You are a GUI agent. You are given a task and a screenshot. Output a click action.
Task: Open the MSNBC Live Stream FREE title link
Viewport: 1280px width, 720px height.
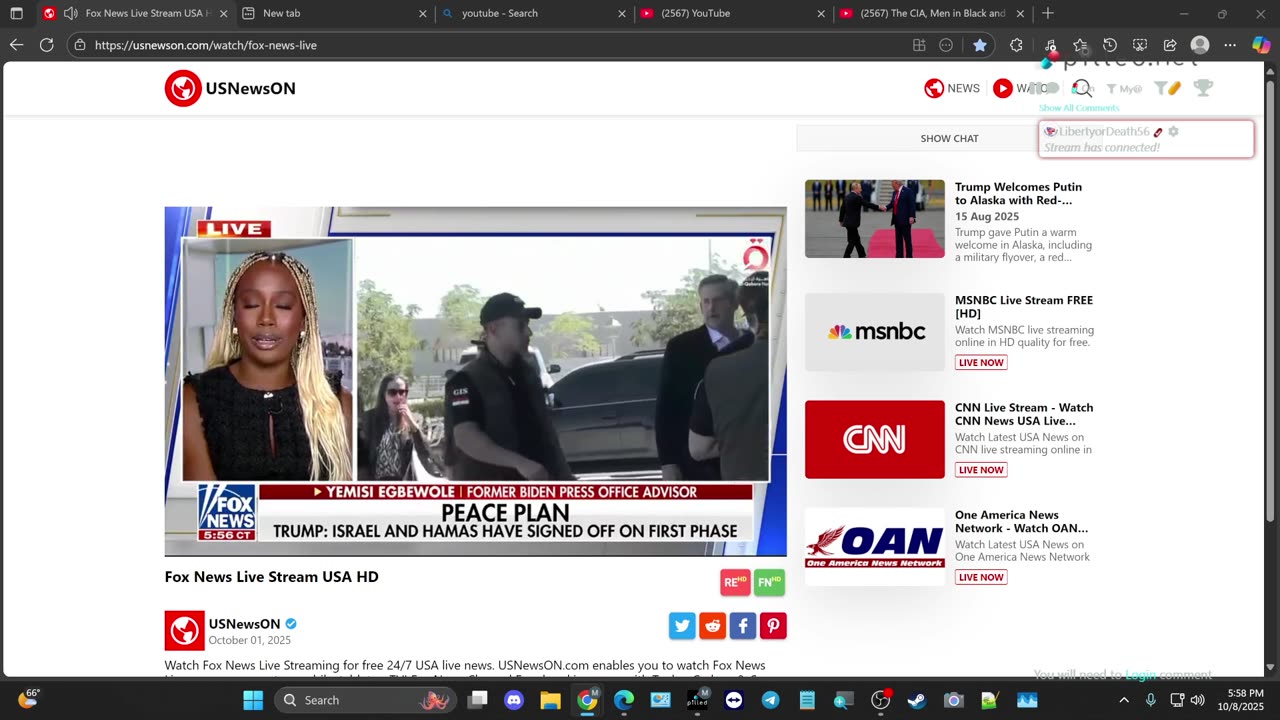(x=1024, y=307)
